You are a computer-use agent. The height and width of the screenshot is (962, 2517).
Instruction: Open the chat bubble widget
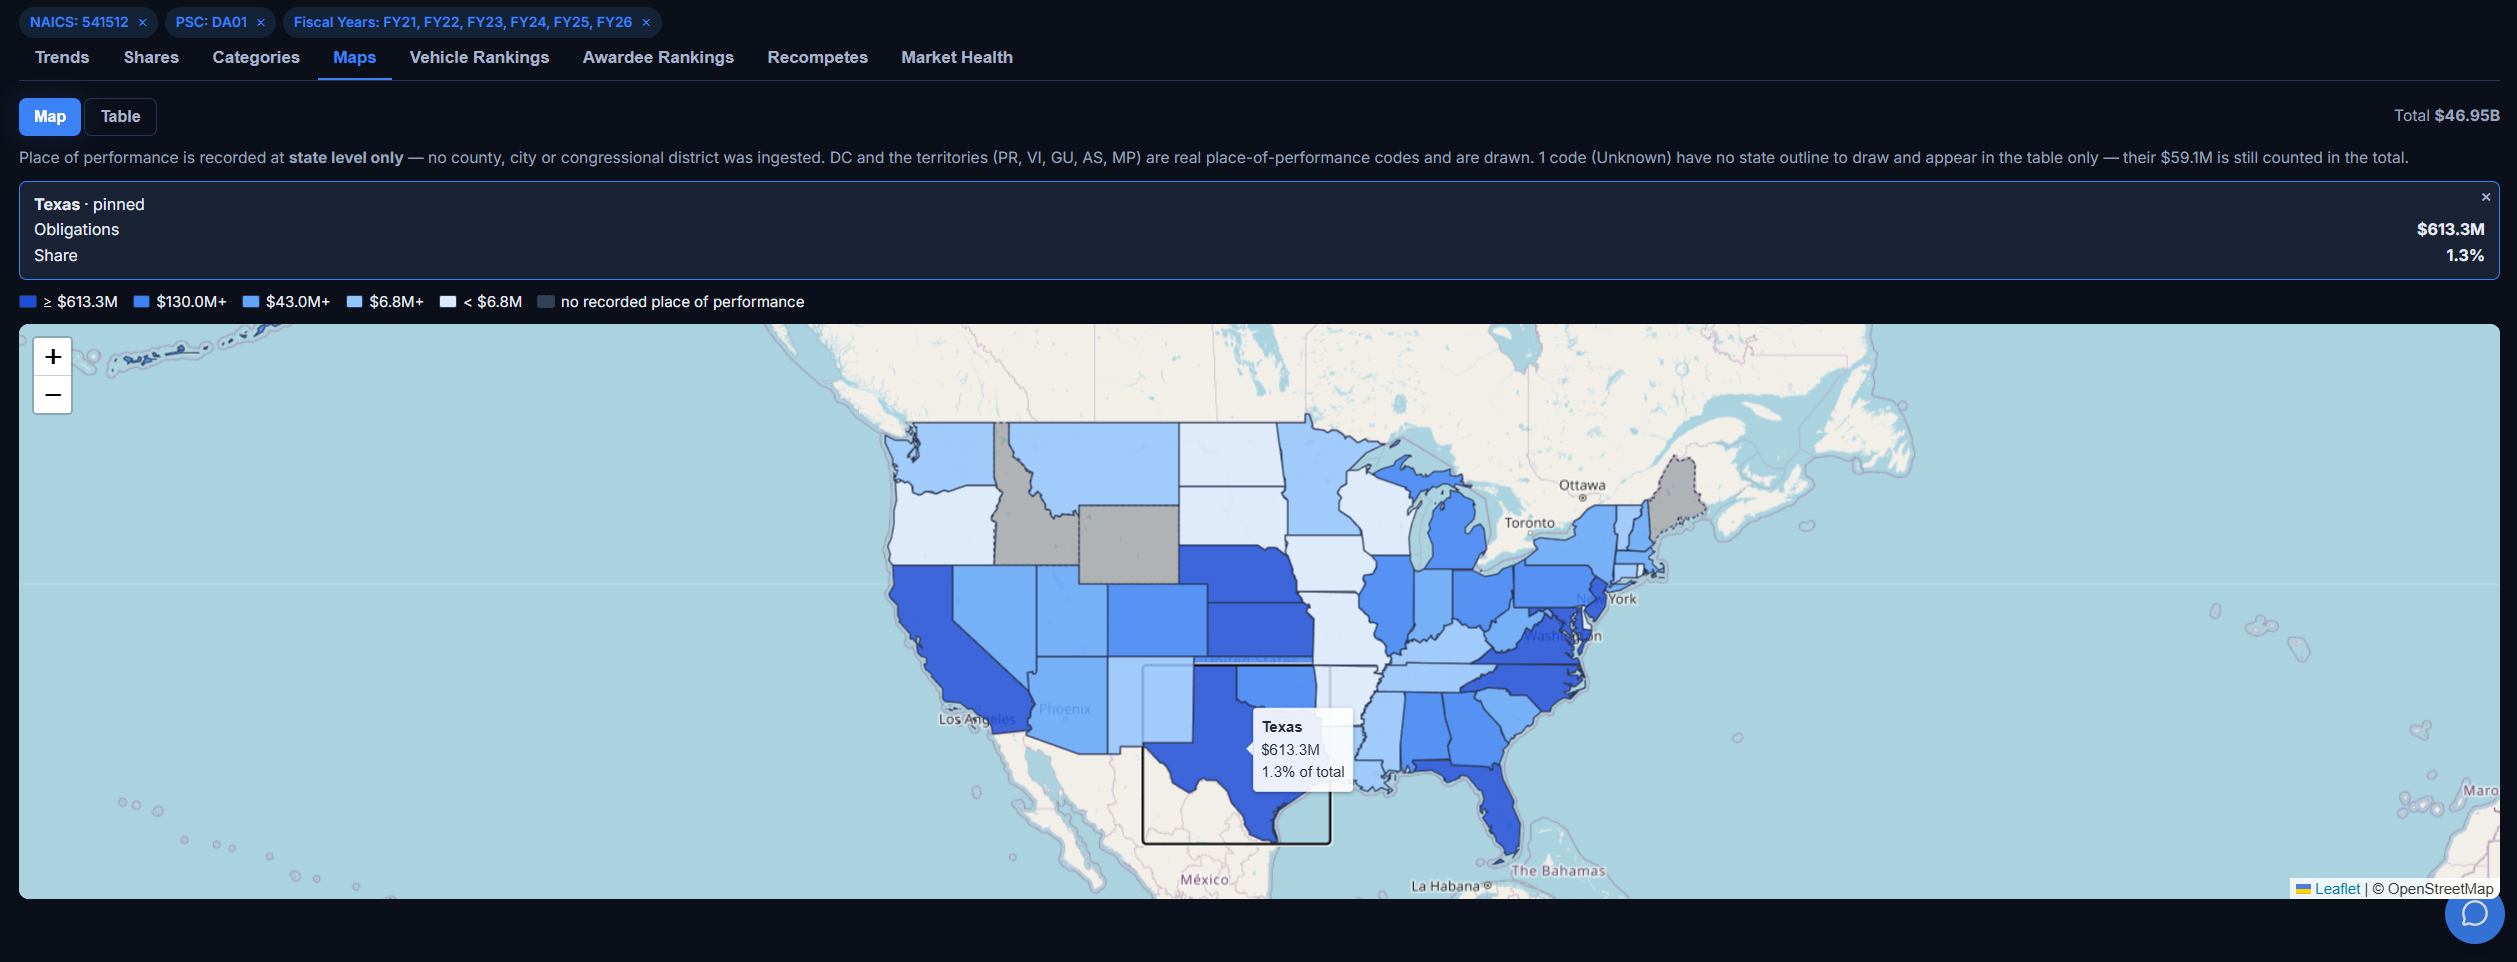coord(2474,914)
